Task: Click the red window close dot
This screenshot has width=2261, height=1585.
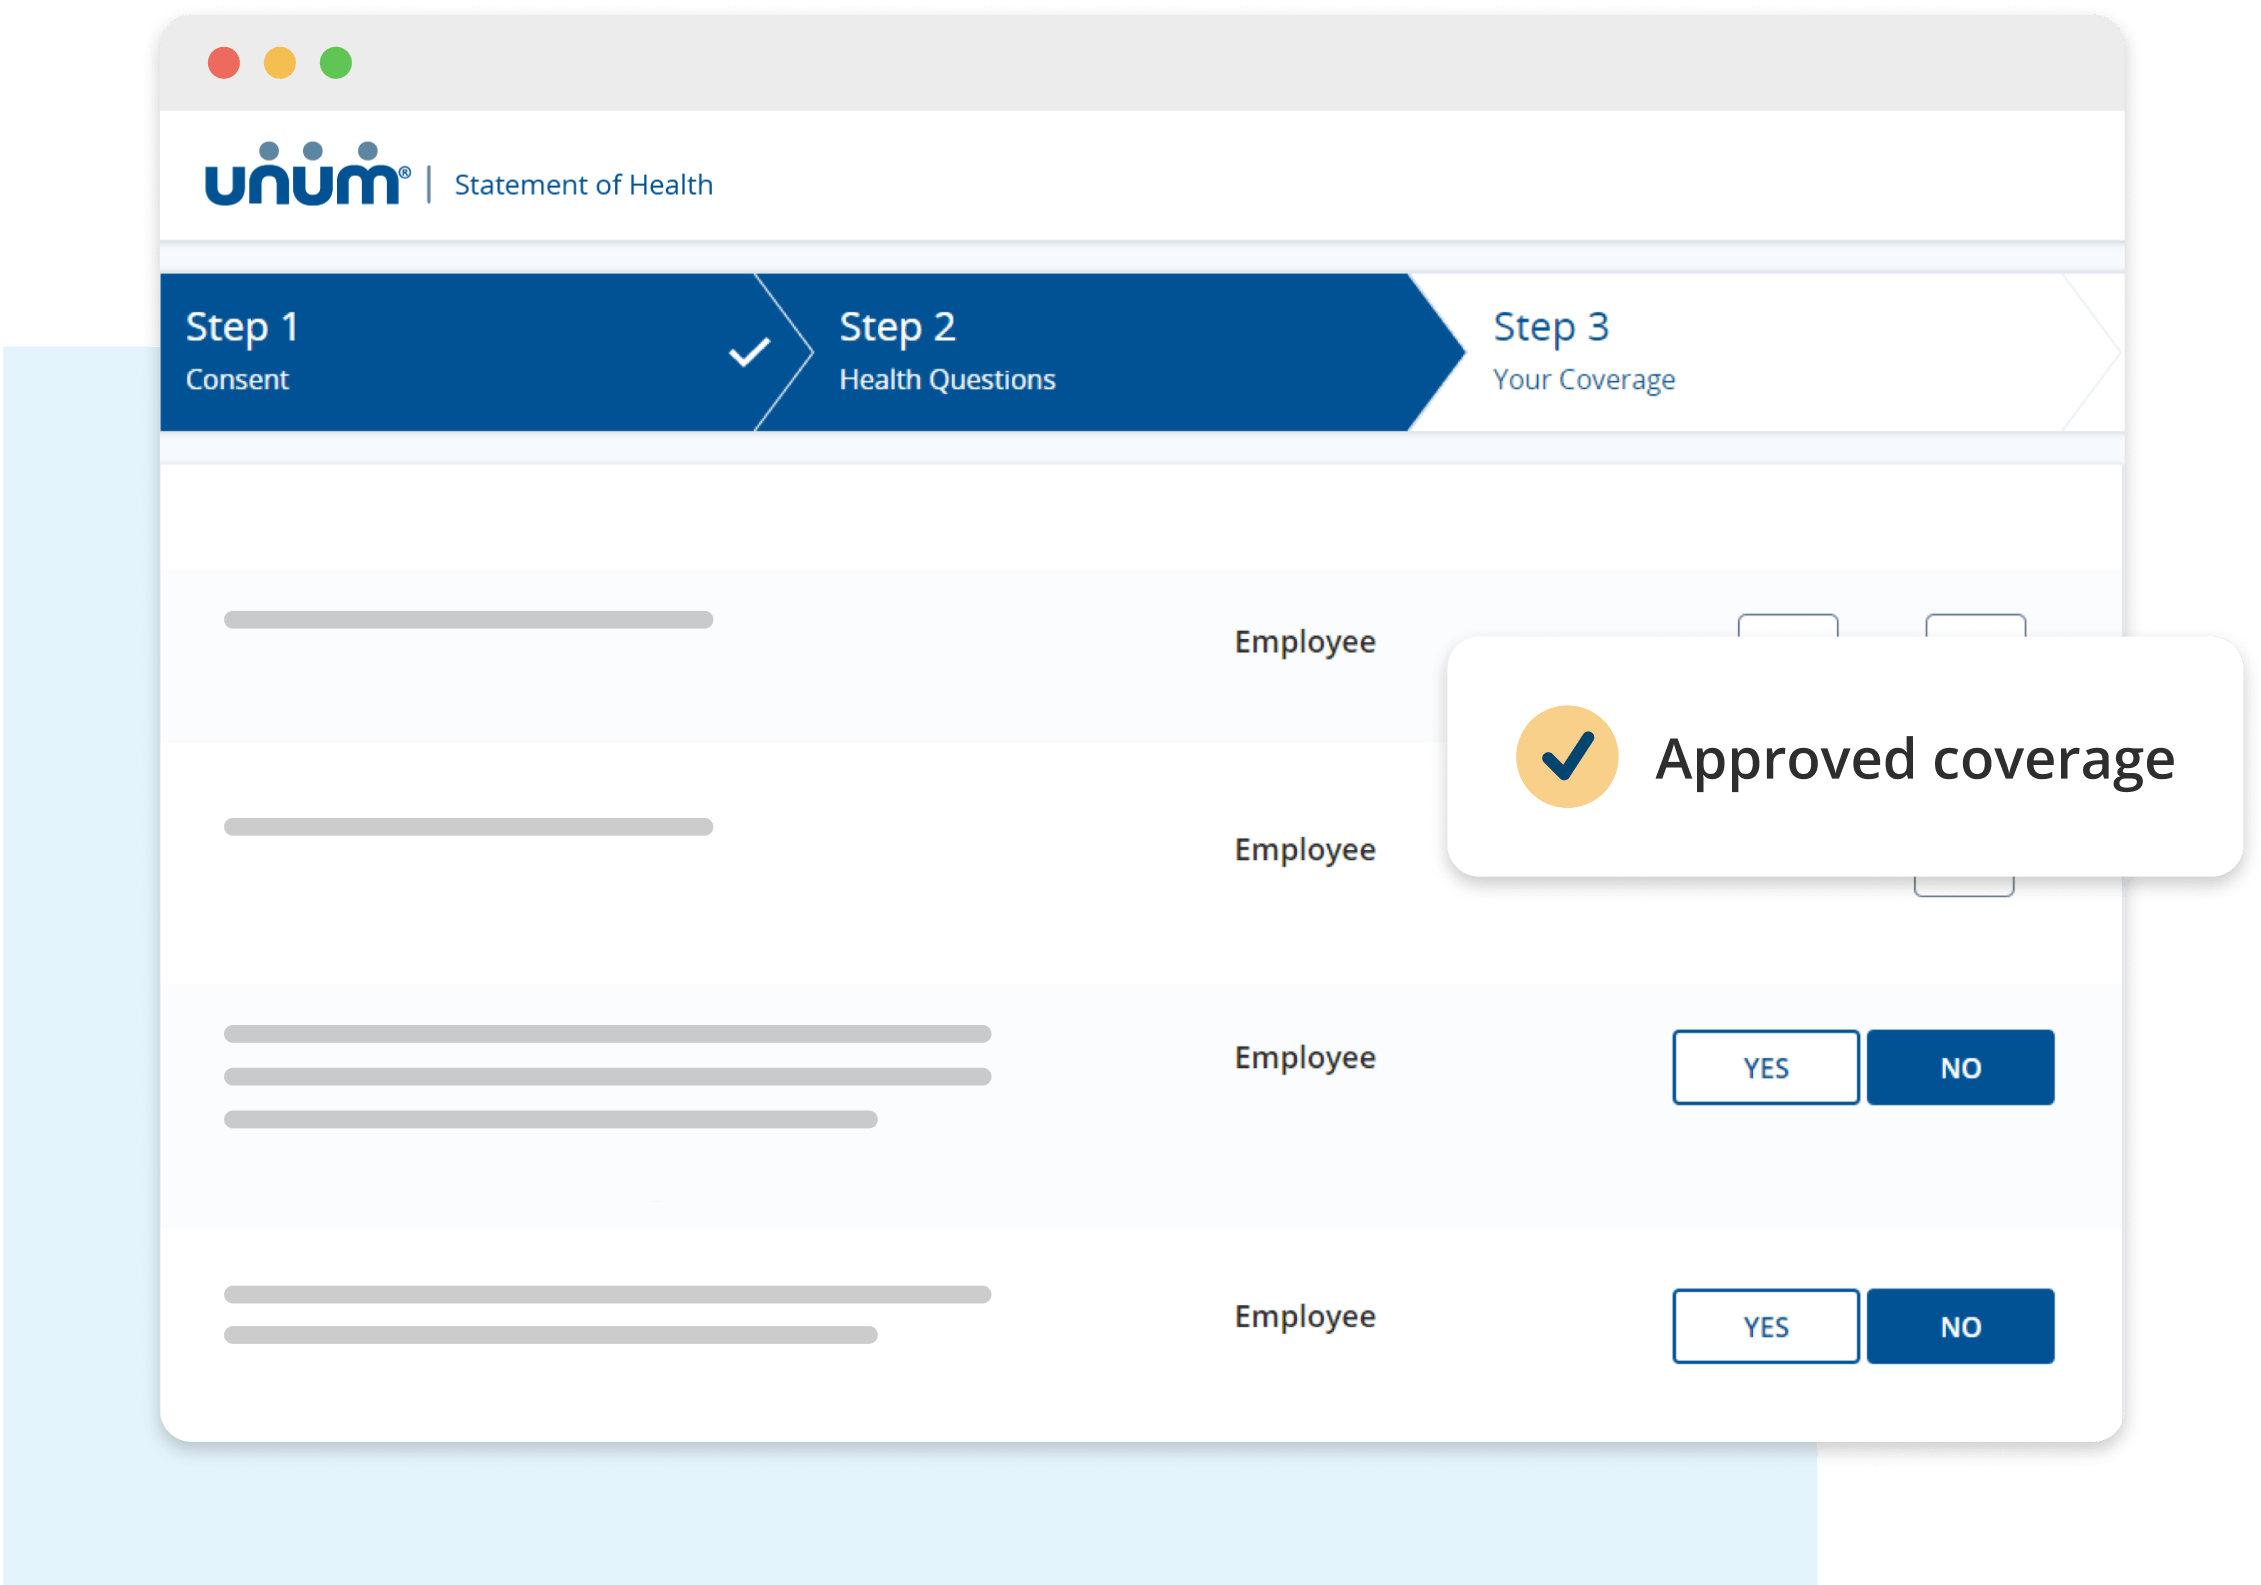Action: (224, 63)
